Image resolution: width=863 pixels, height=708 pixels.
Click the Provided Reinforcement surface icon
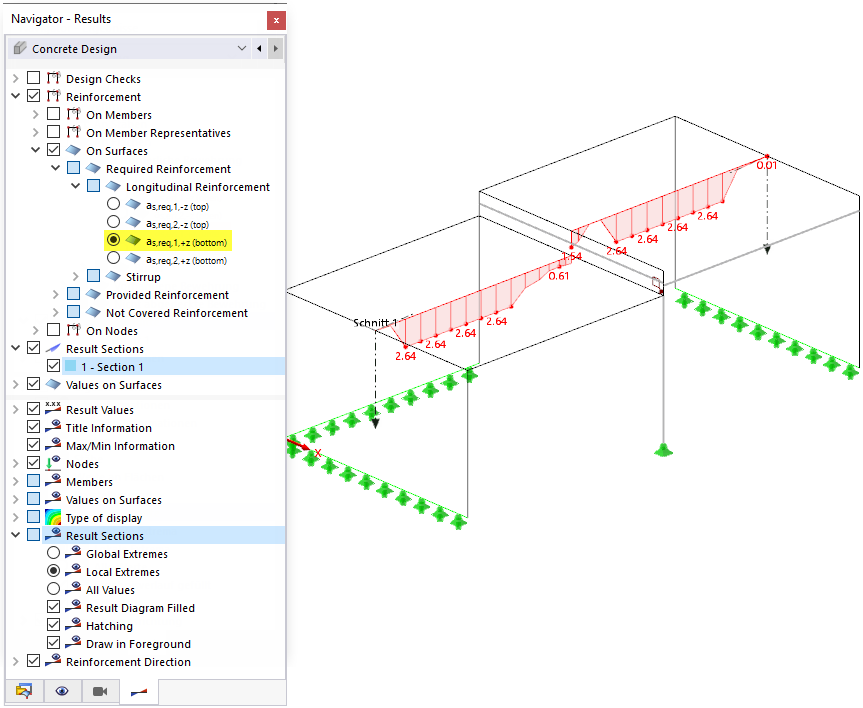tap(93, 294)
